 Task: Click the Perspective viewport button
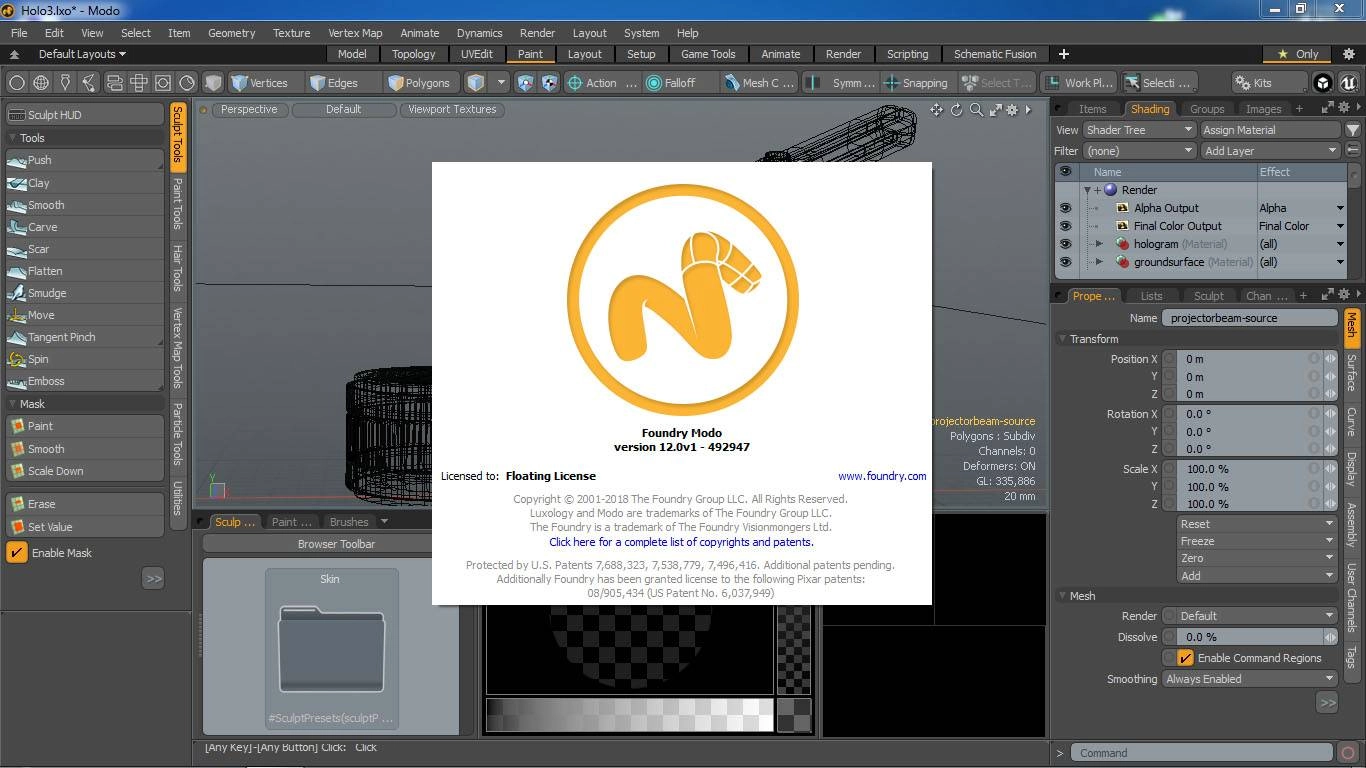[x=249, y=110]
